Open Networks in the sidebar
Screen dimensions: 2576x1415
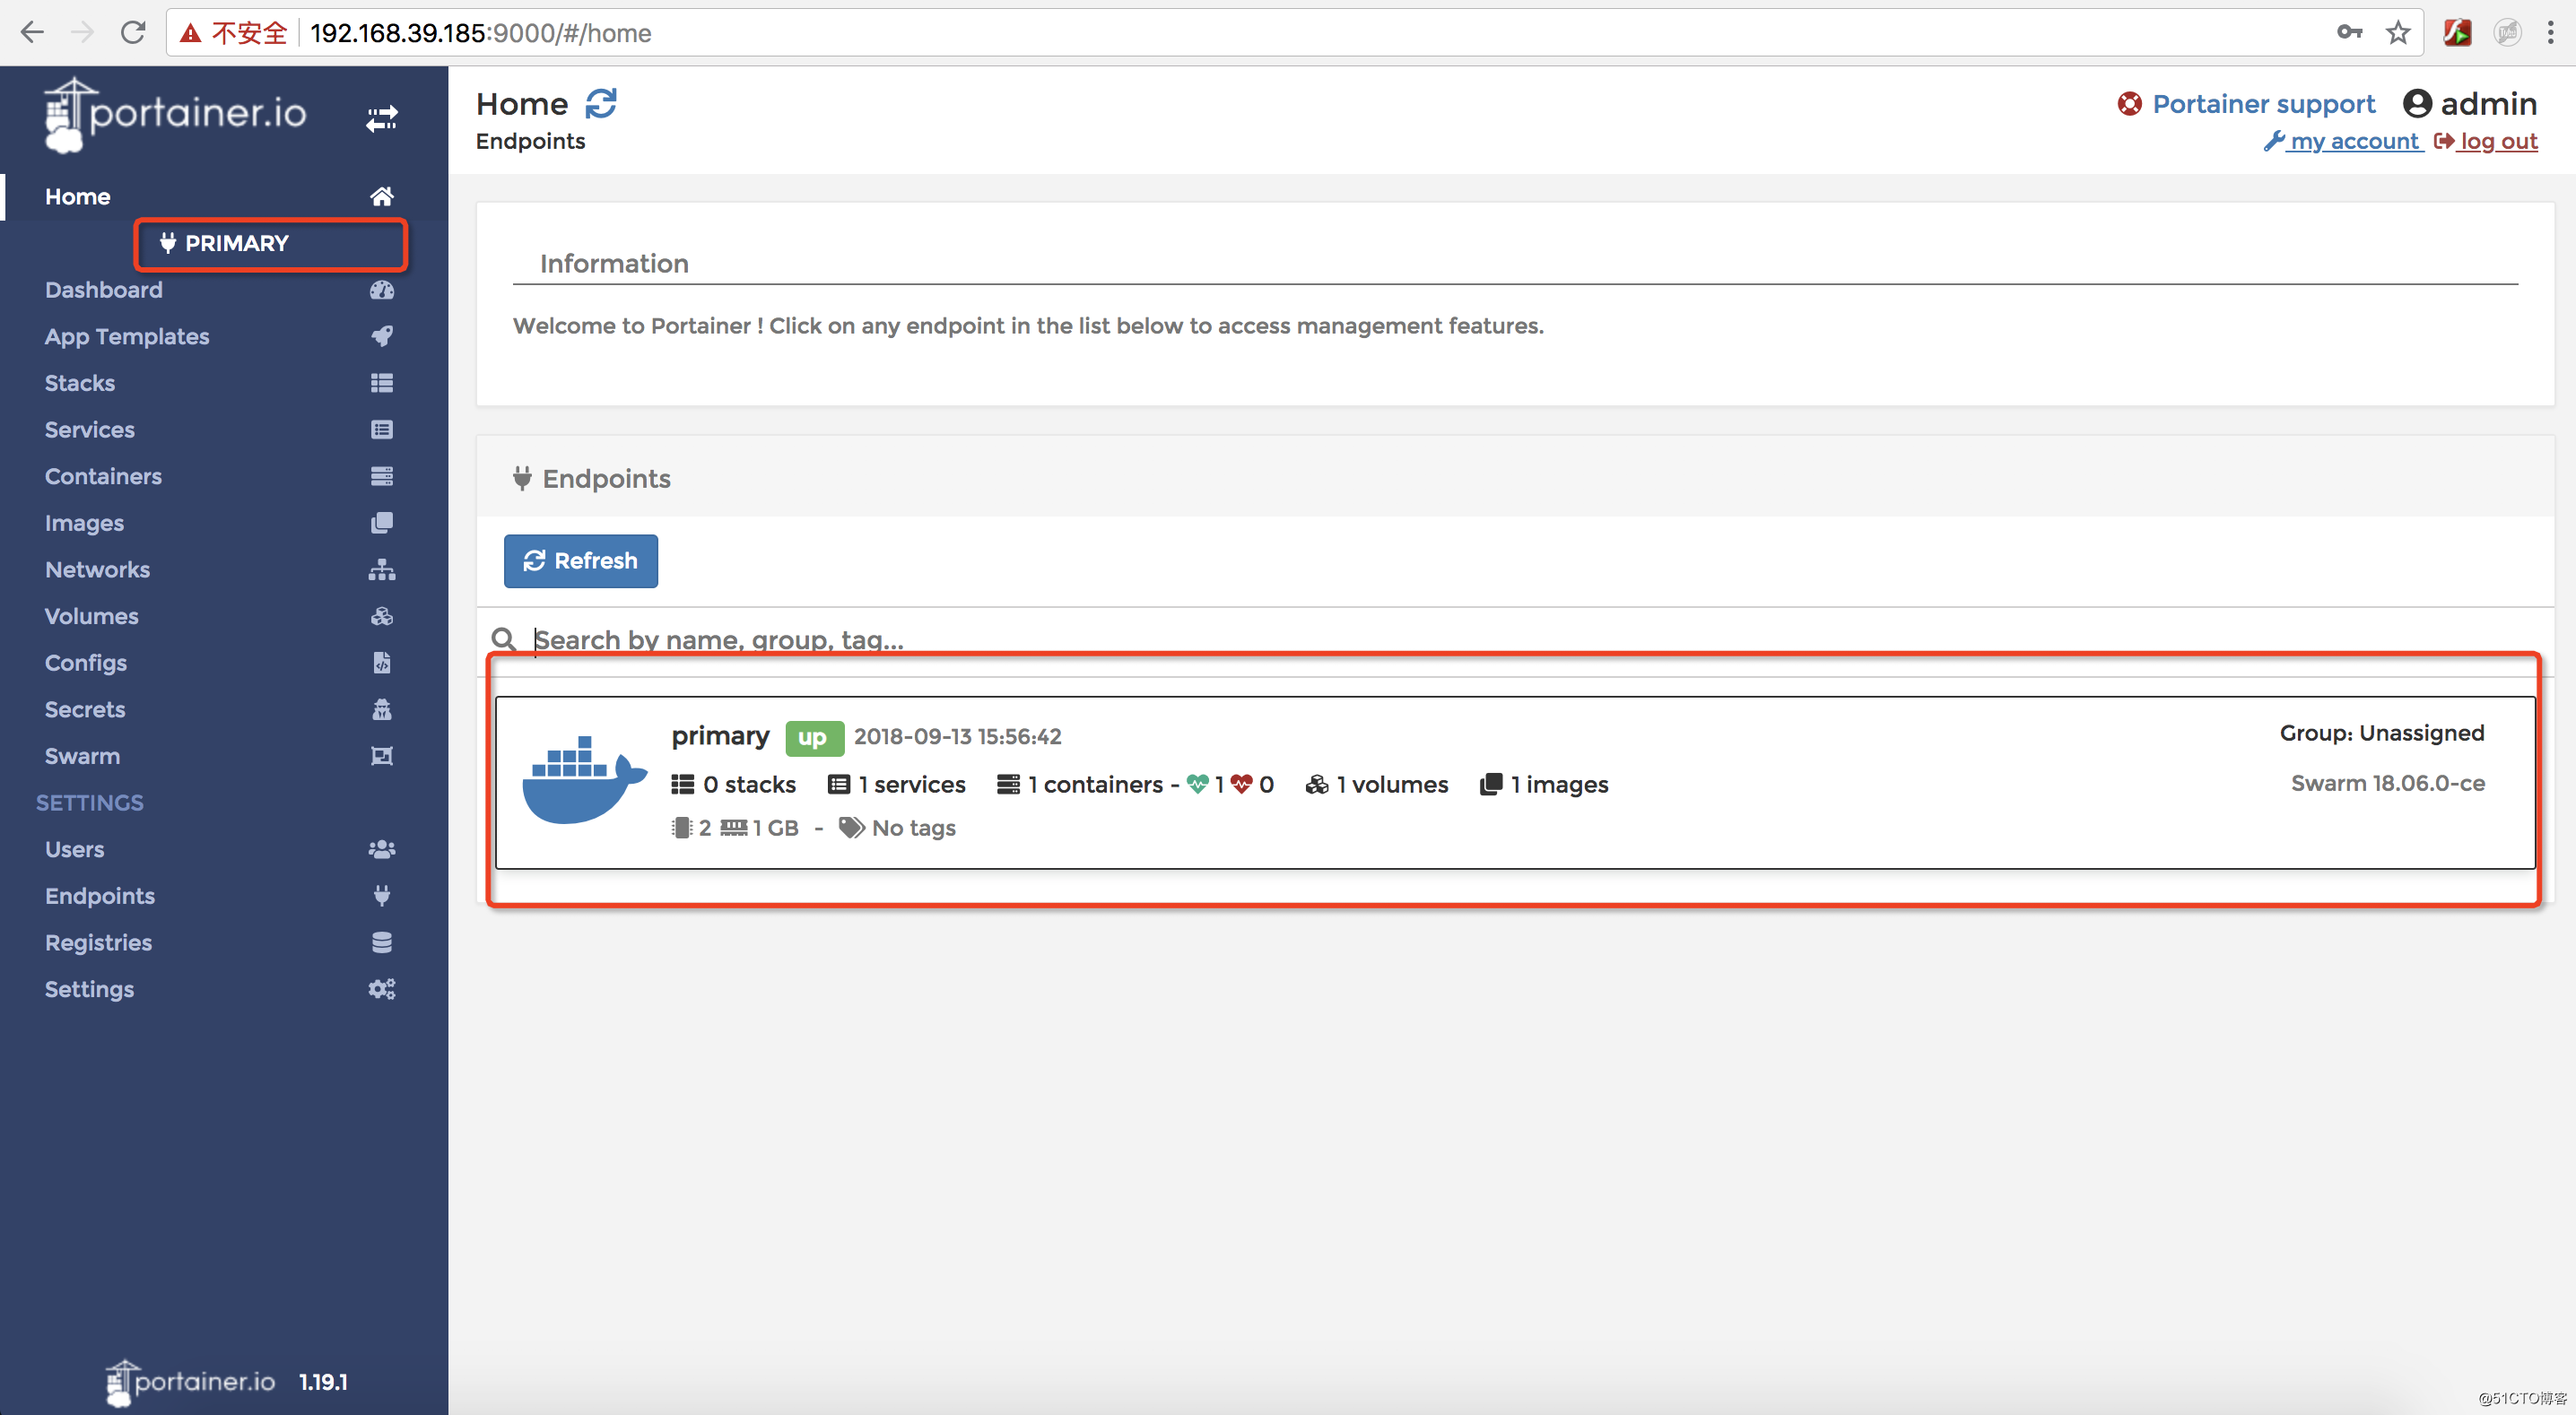click(x=97, y=569)
